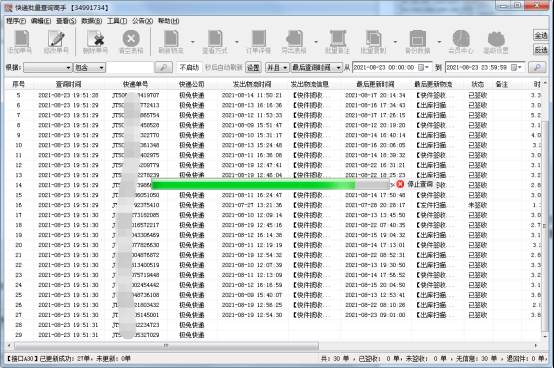This screenshot has height=368, width=554.
Task: Open the 编辑(E) menu
Action: pos(41,21)
